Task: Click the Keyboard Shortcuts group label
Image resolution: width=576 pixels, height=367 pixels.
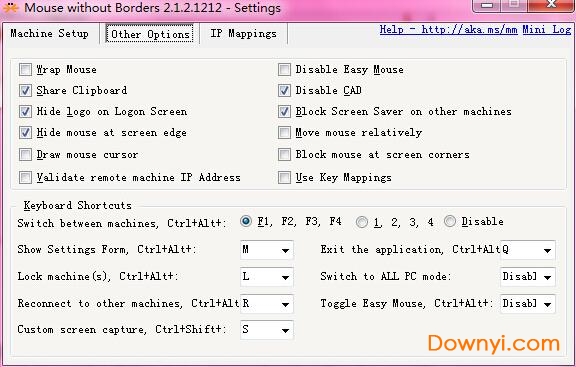Action: pyautogui.click(x=78, y=205)
